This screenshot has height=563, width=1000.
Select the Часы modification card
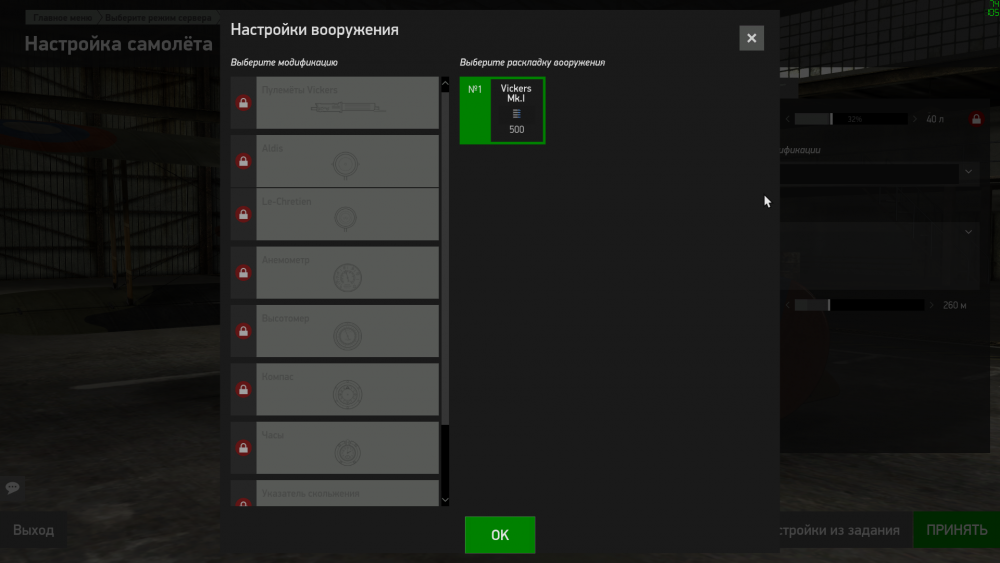coord(347,448)
